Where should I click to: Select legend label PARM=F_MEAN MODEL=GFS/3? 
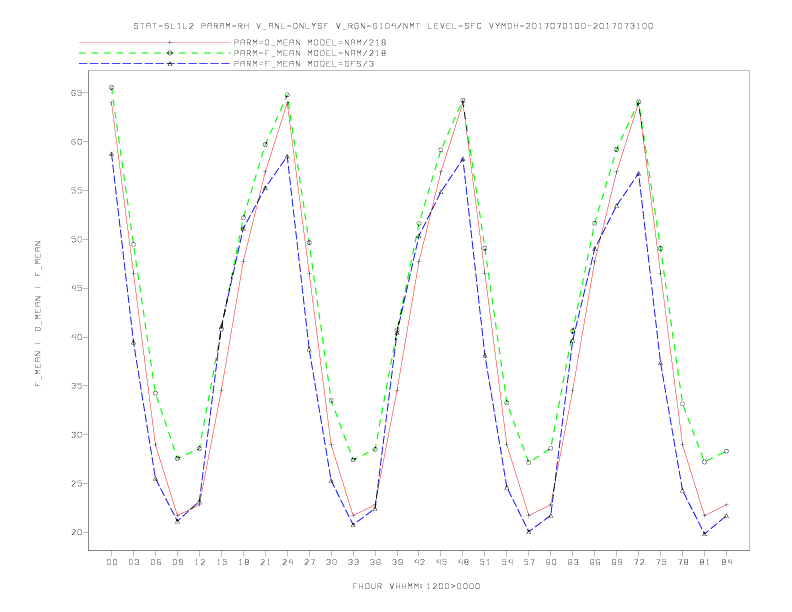[x=304, y=64]
